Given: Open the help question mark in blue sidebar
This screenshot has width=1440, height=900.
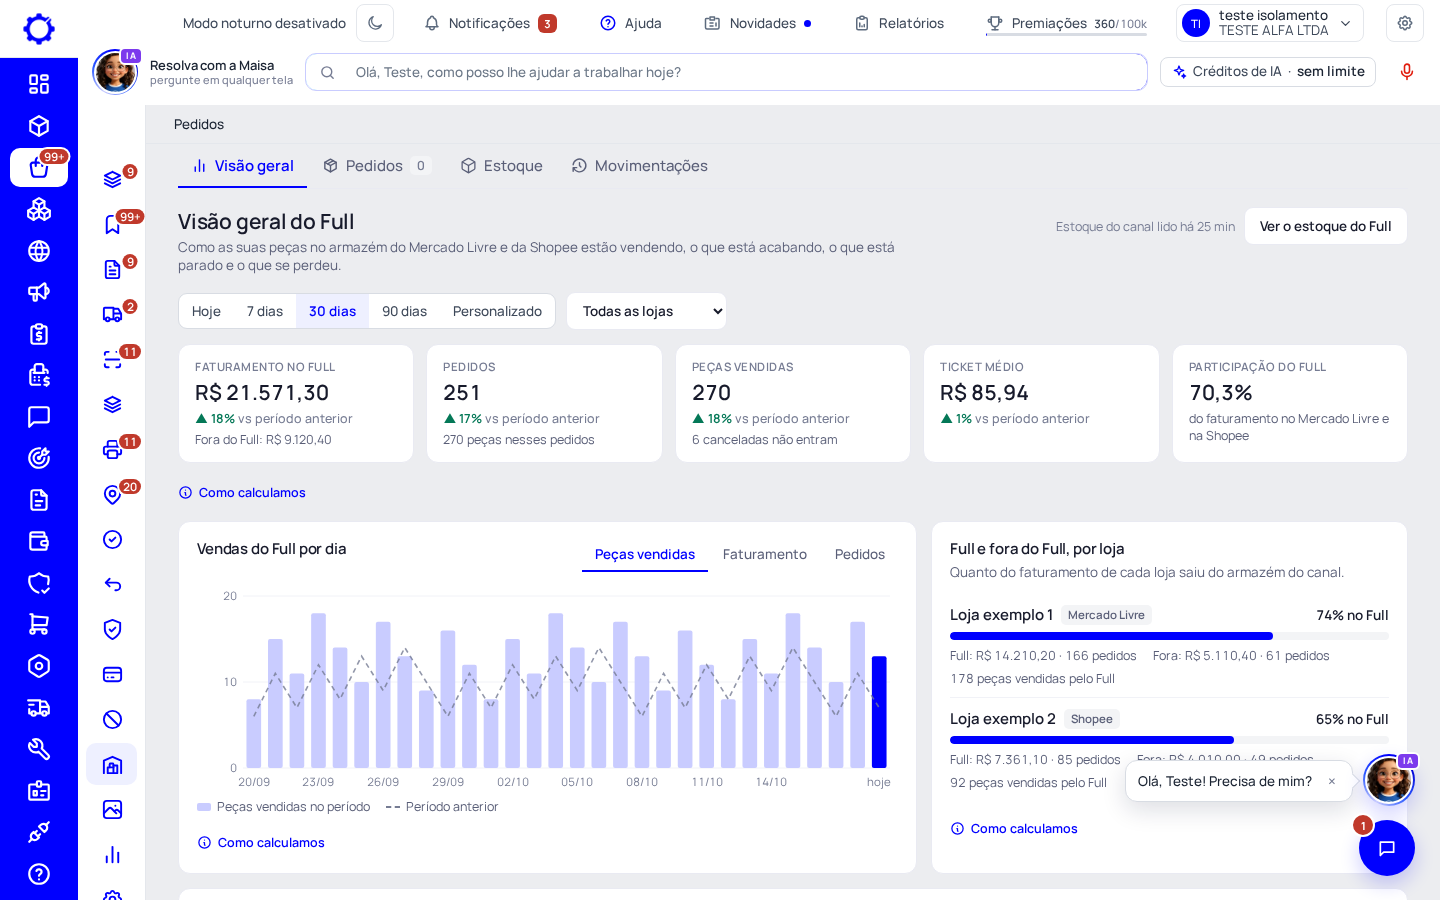Looking at the screenshot, I should 39,874.
